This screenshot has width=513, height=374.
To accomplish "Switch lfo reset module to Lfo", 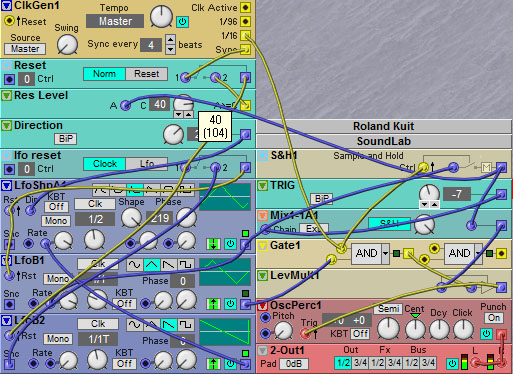I will (147, 164).
